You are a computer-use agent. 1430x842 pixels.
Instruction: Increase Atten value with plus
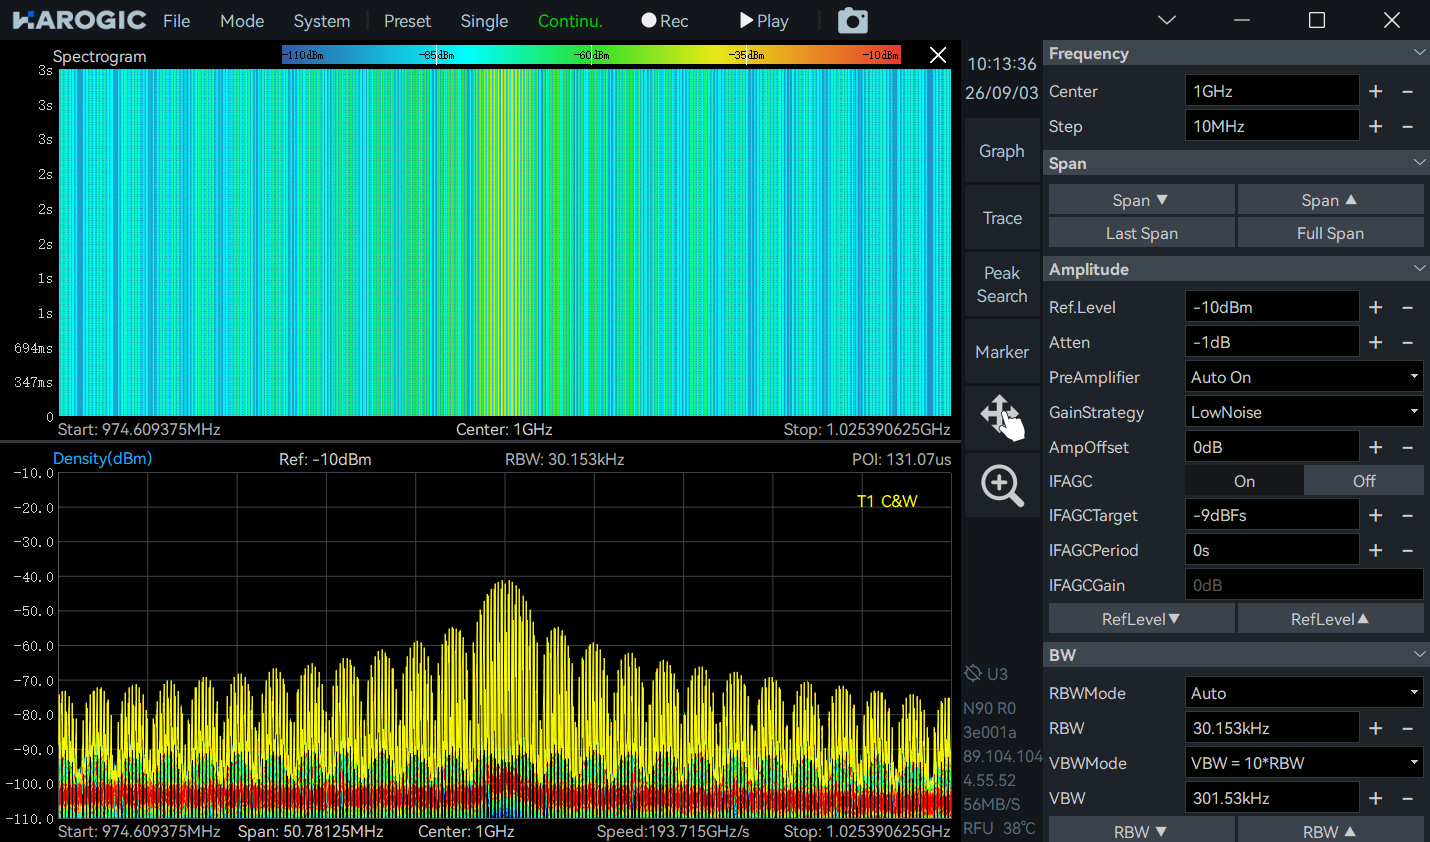1376,342
